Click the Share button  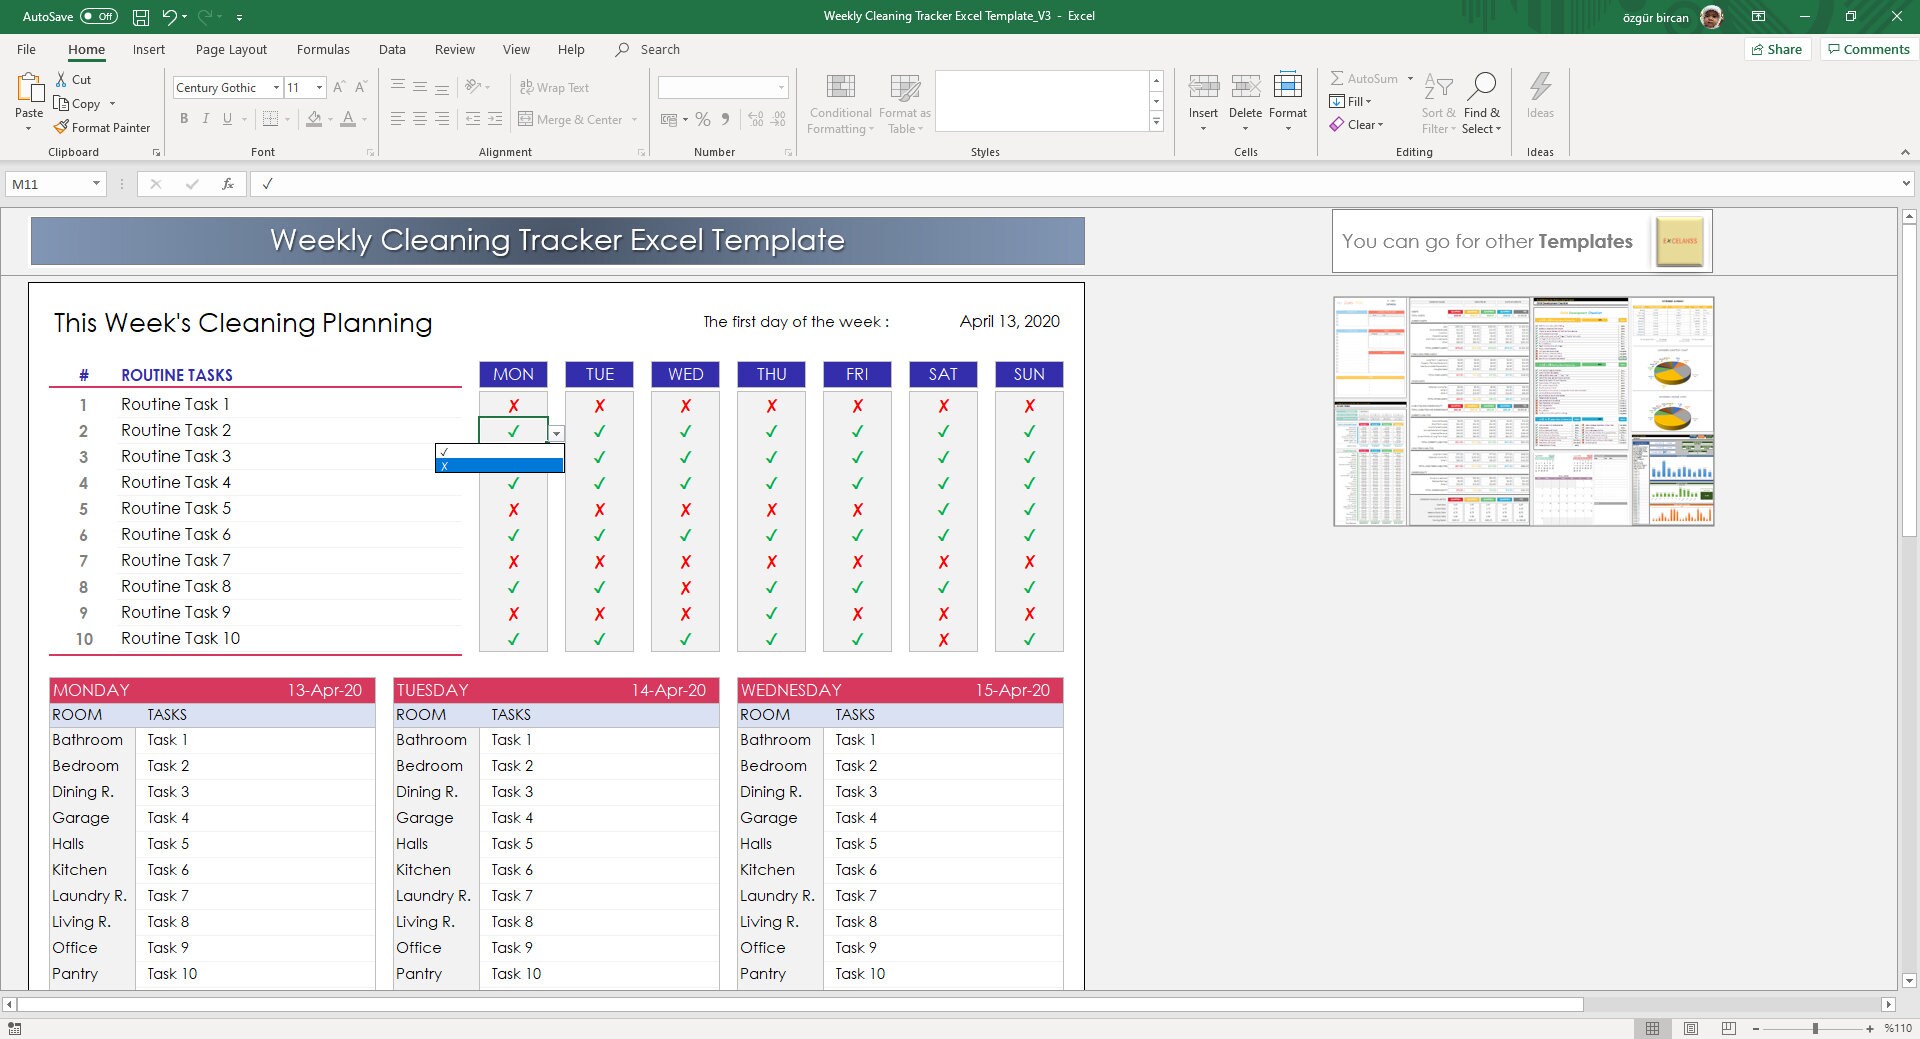click(x=1777, y=49)
